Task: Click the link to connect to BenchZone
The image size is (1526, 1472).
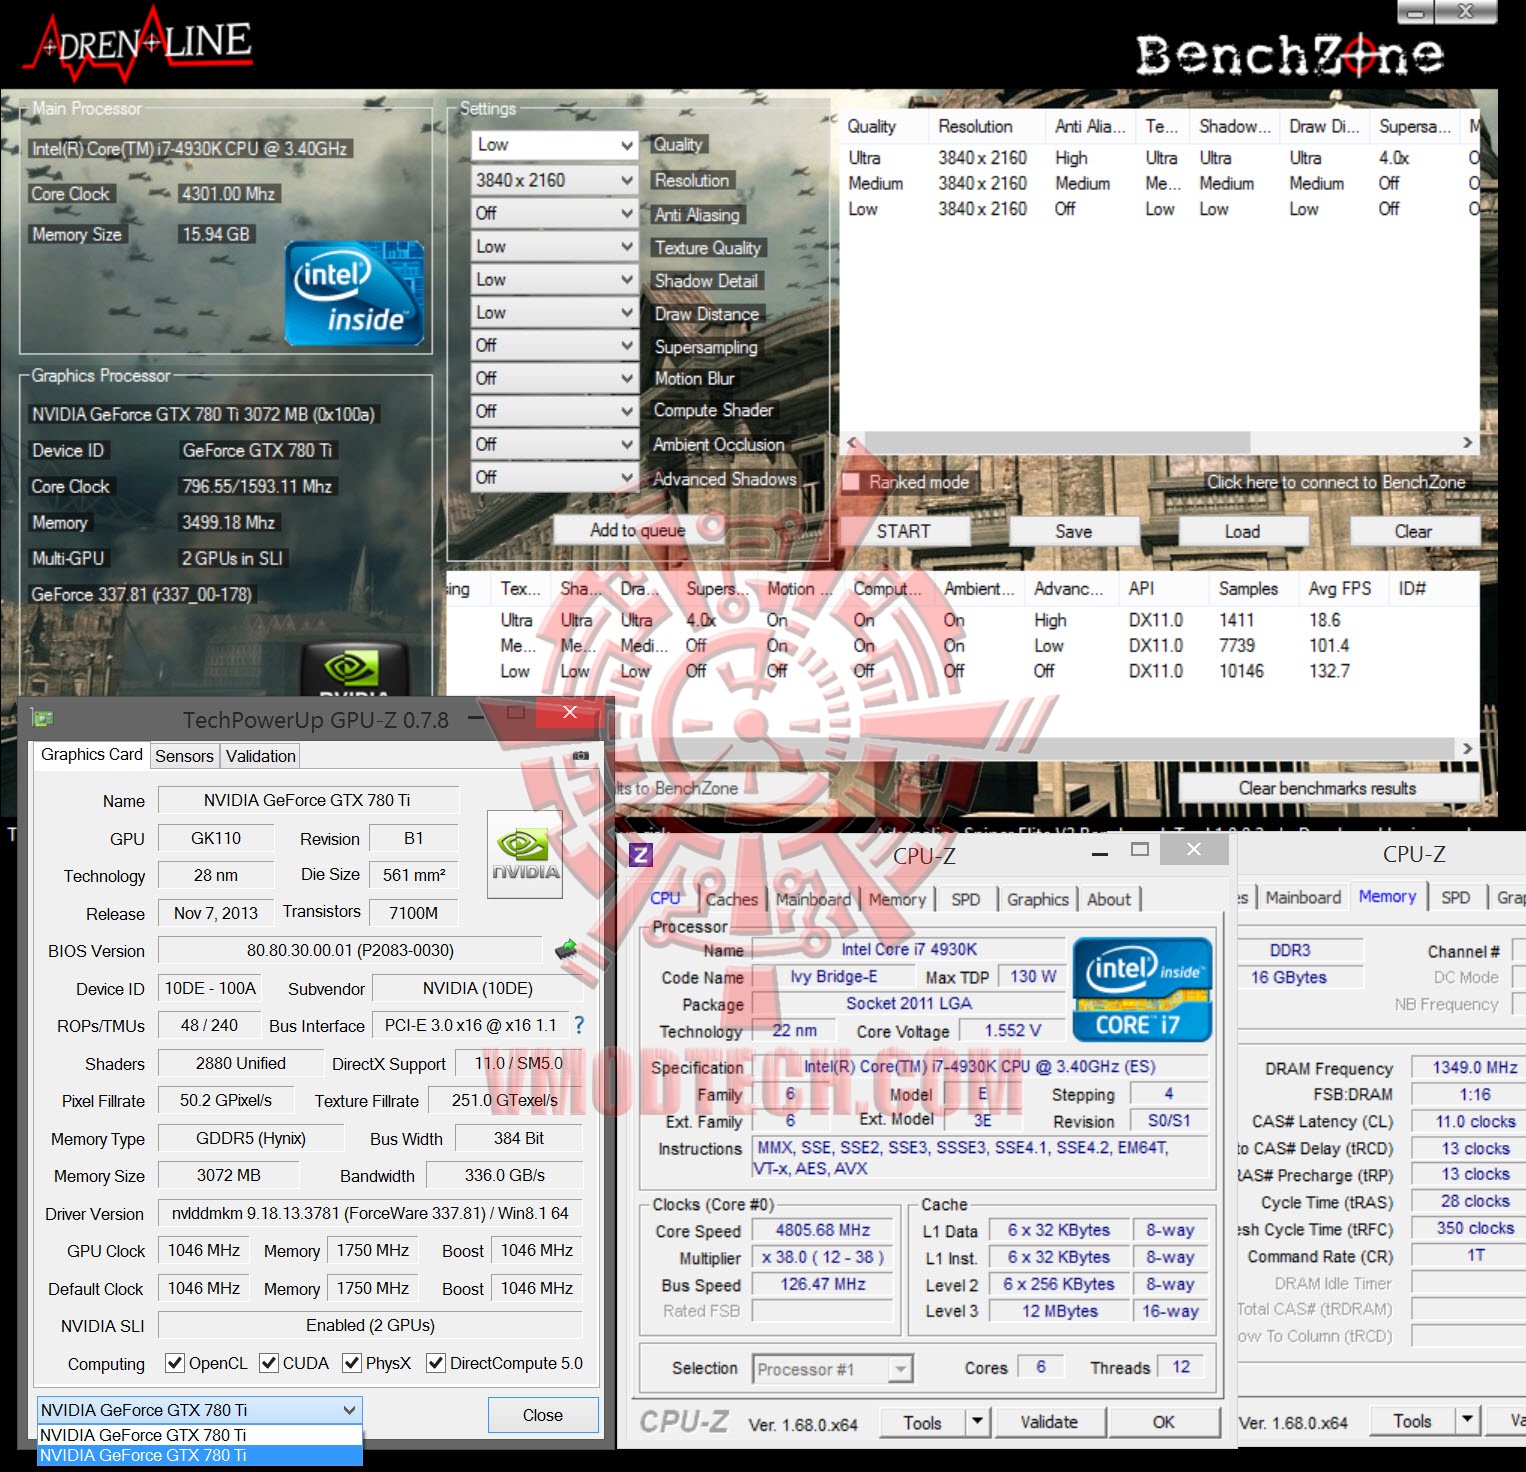Action: tap(1336, 482)
